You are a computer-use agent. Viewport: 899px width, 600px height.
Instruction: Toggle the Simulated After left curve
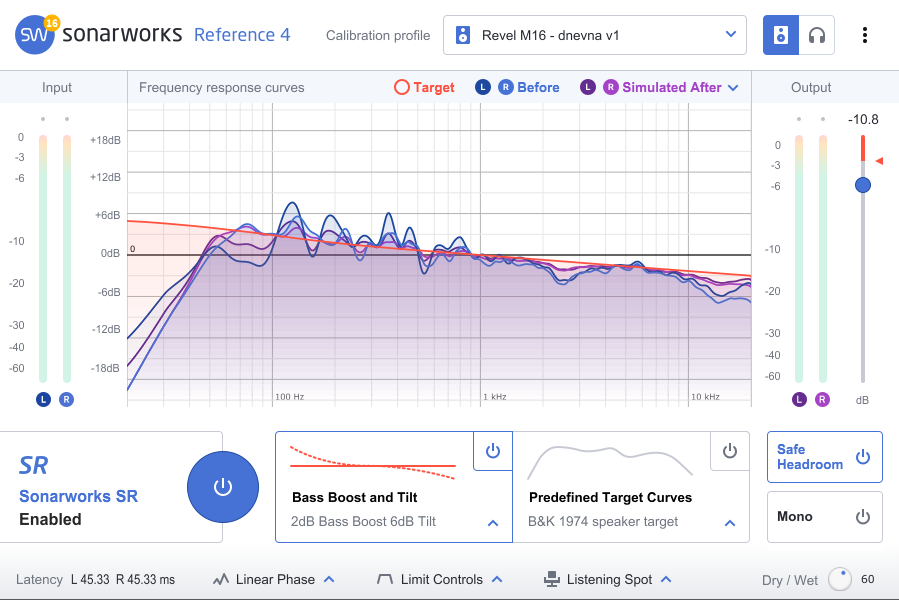pyautogui.click(x=588, y=87)
